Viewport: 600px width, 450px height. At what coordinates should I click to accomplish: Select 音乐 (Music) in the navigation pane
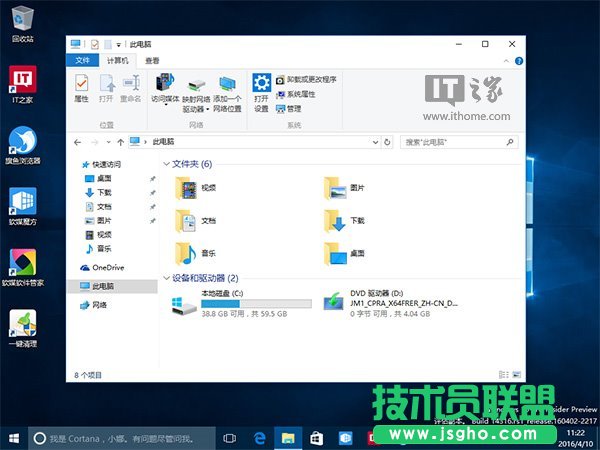98,249
